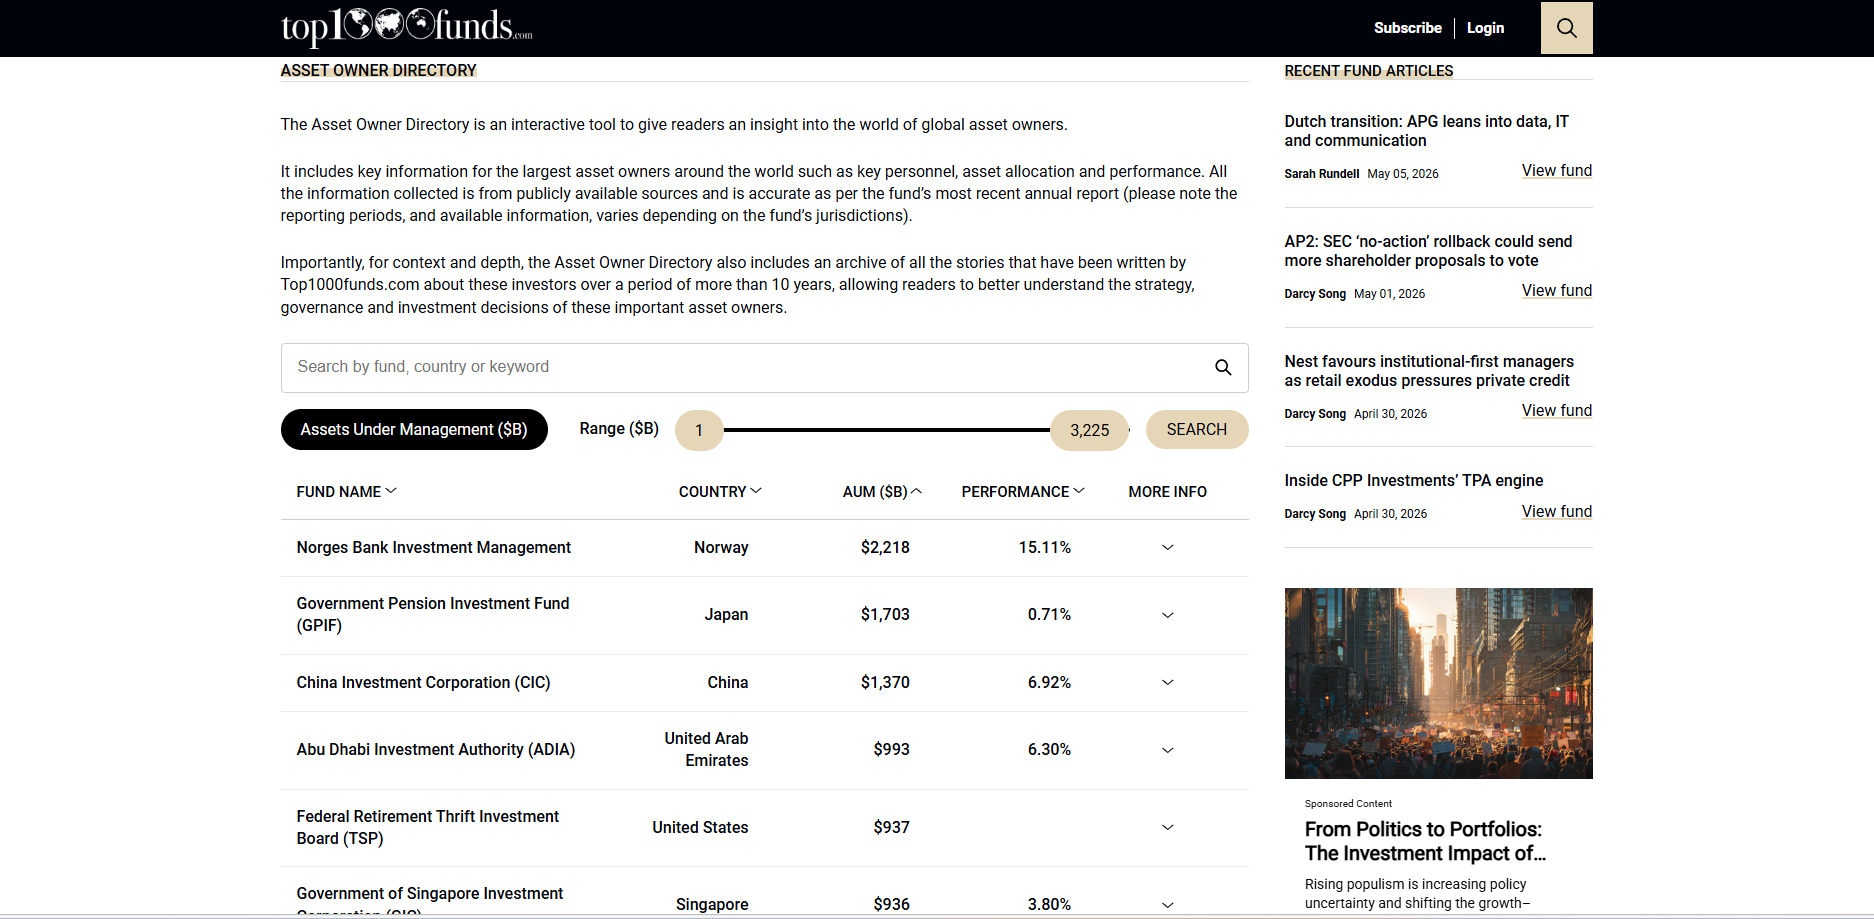Sort by COUNTRY column
This screenshot has width=1874, height=919.
(720, 491)
